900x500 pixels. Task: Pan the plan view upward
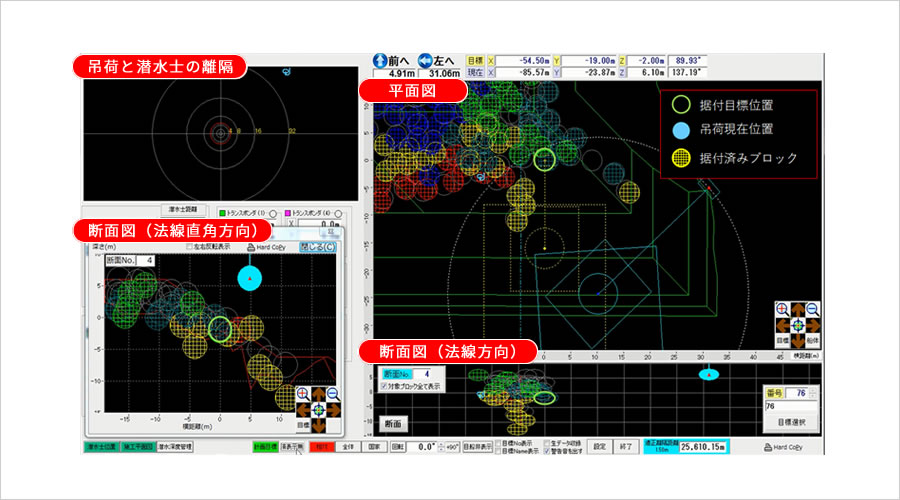click(x=798, y=311)
